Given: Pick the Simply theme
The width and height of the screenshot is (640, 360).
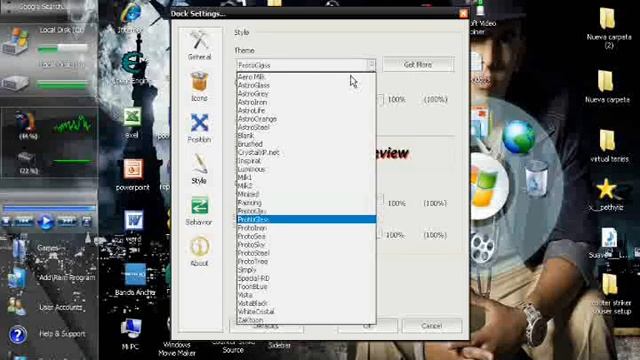Looking at the screenshot, I should [306, 270].
